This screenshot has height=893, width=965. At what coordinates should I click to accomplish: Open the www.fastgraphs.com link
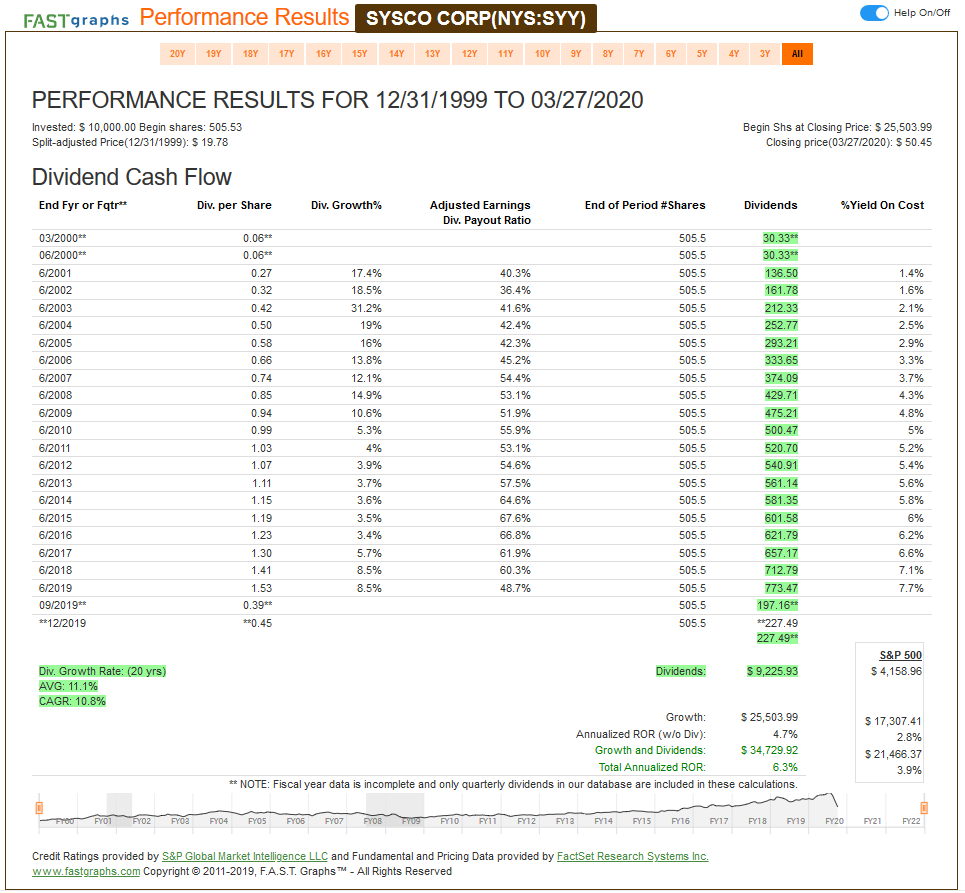(x=86, y=871)
